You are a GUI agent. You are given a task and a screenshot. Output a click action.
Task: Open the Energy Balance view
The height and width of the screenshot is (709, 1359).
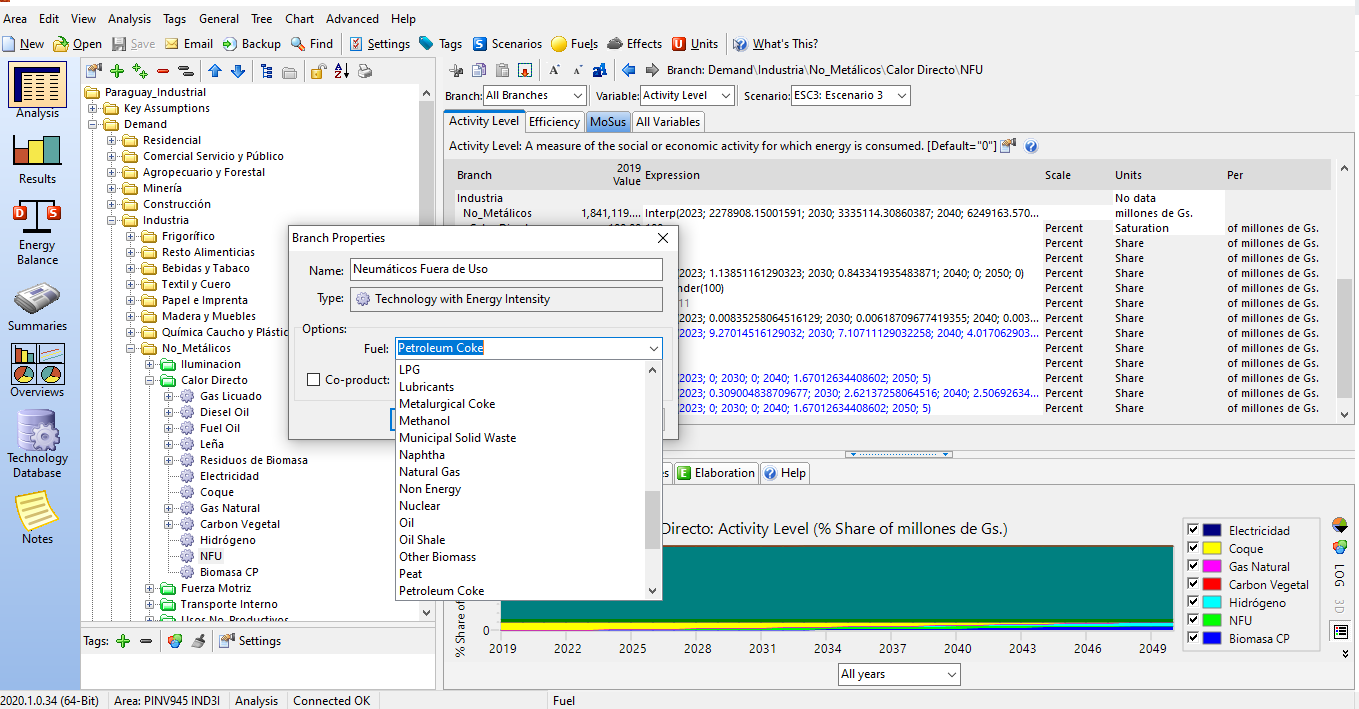(38, 232)
